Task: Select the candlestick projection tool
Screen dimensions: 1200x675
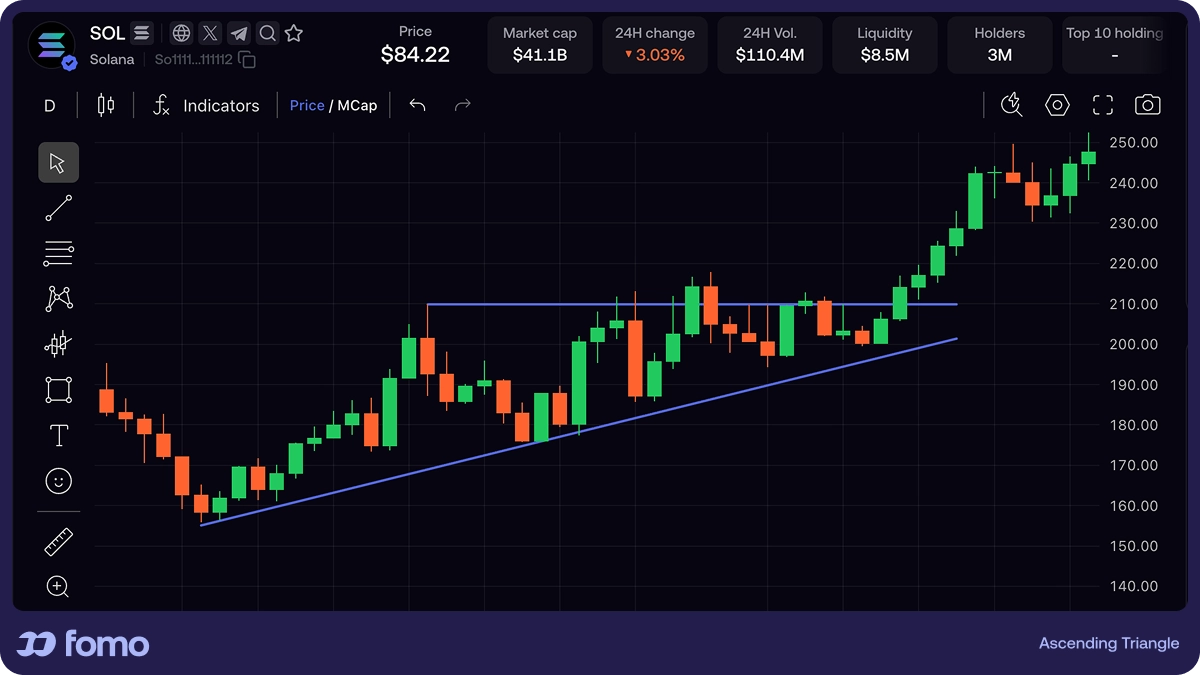Action: click(59, 344)
